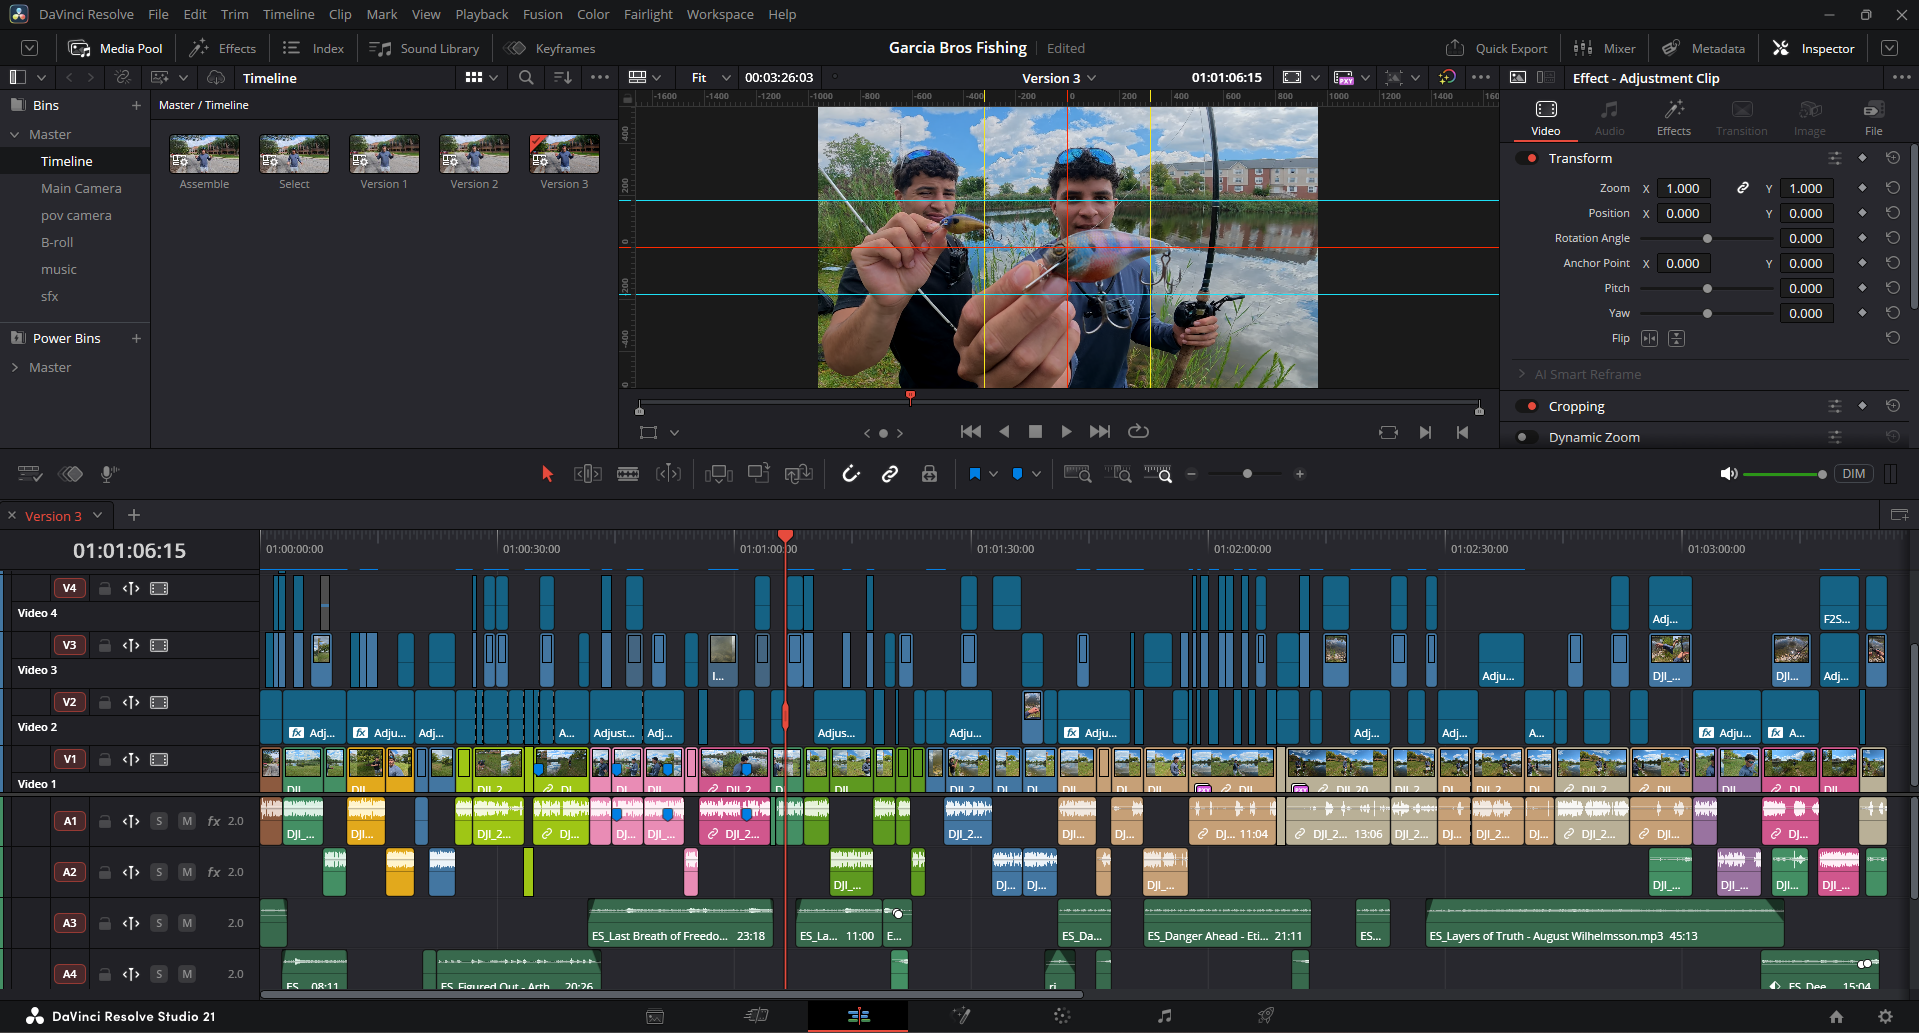Open the Version 3 timeline tab dropdown
The image size is (1919, 1033).
pyautogui.click(x=98, y=515)
